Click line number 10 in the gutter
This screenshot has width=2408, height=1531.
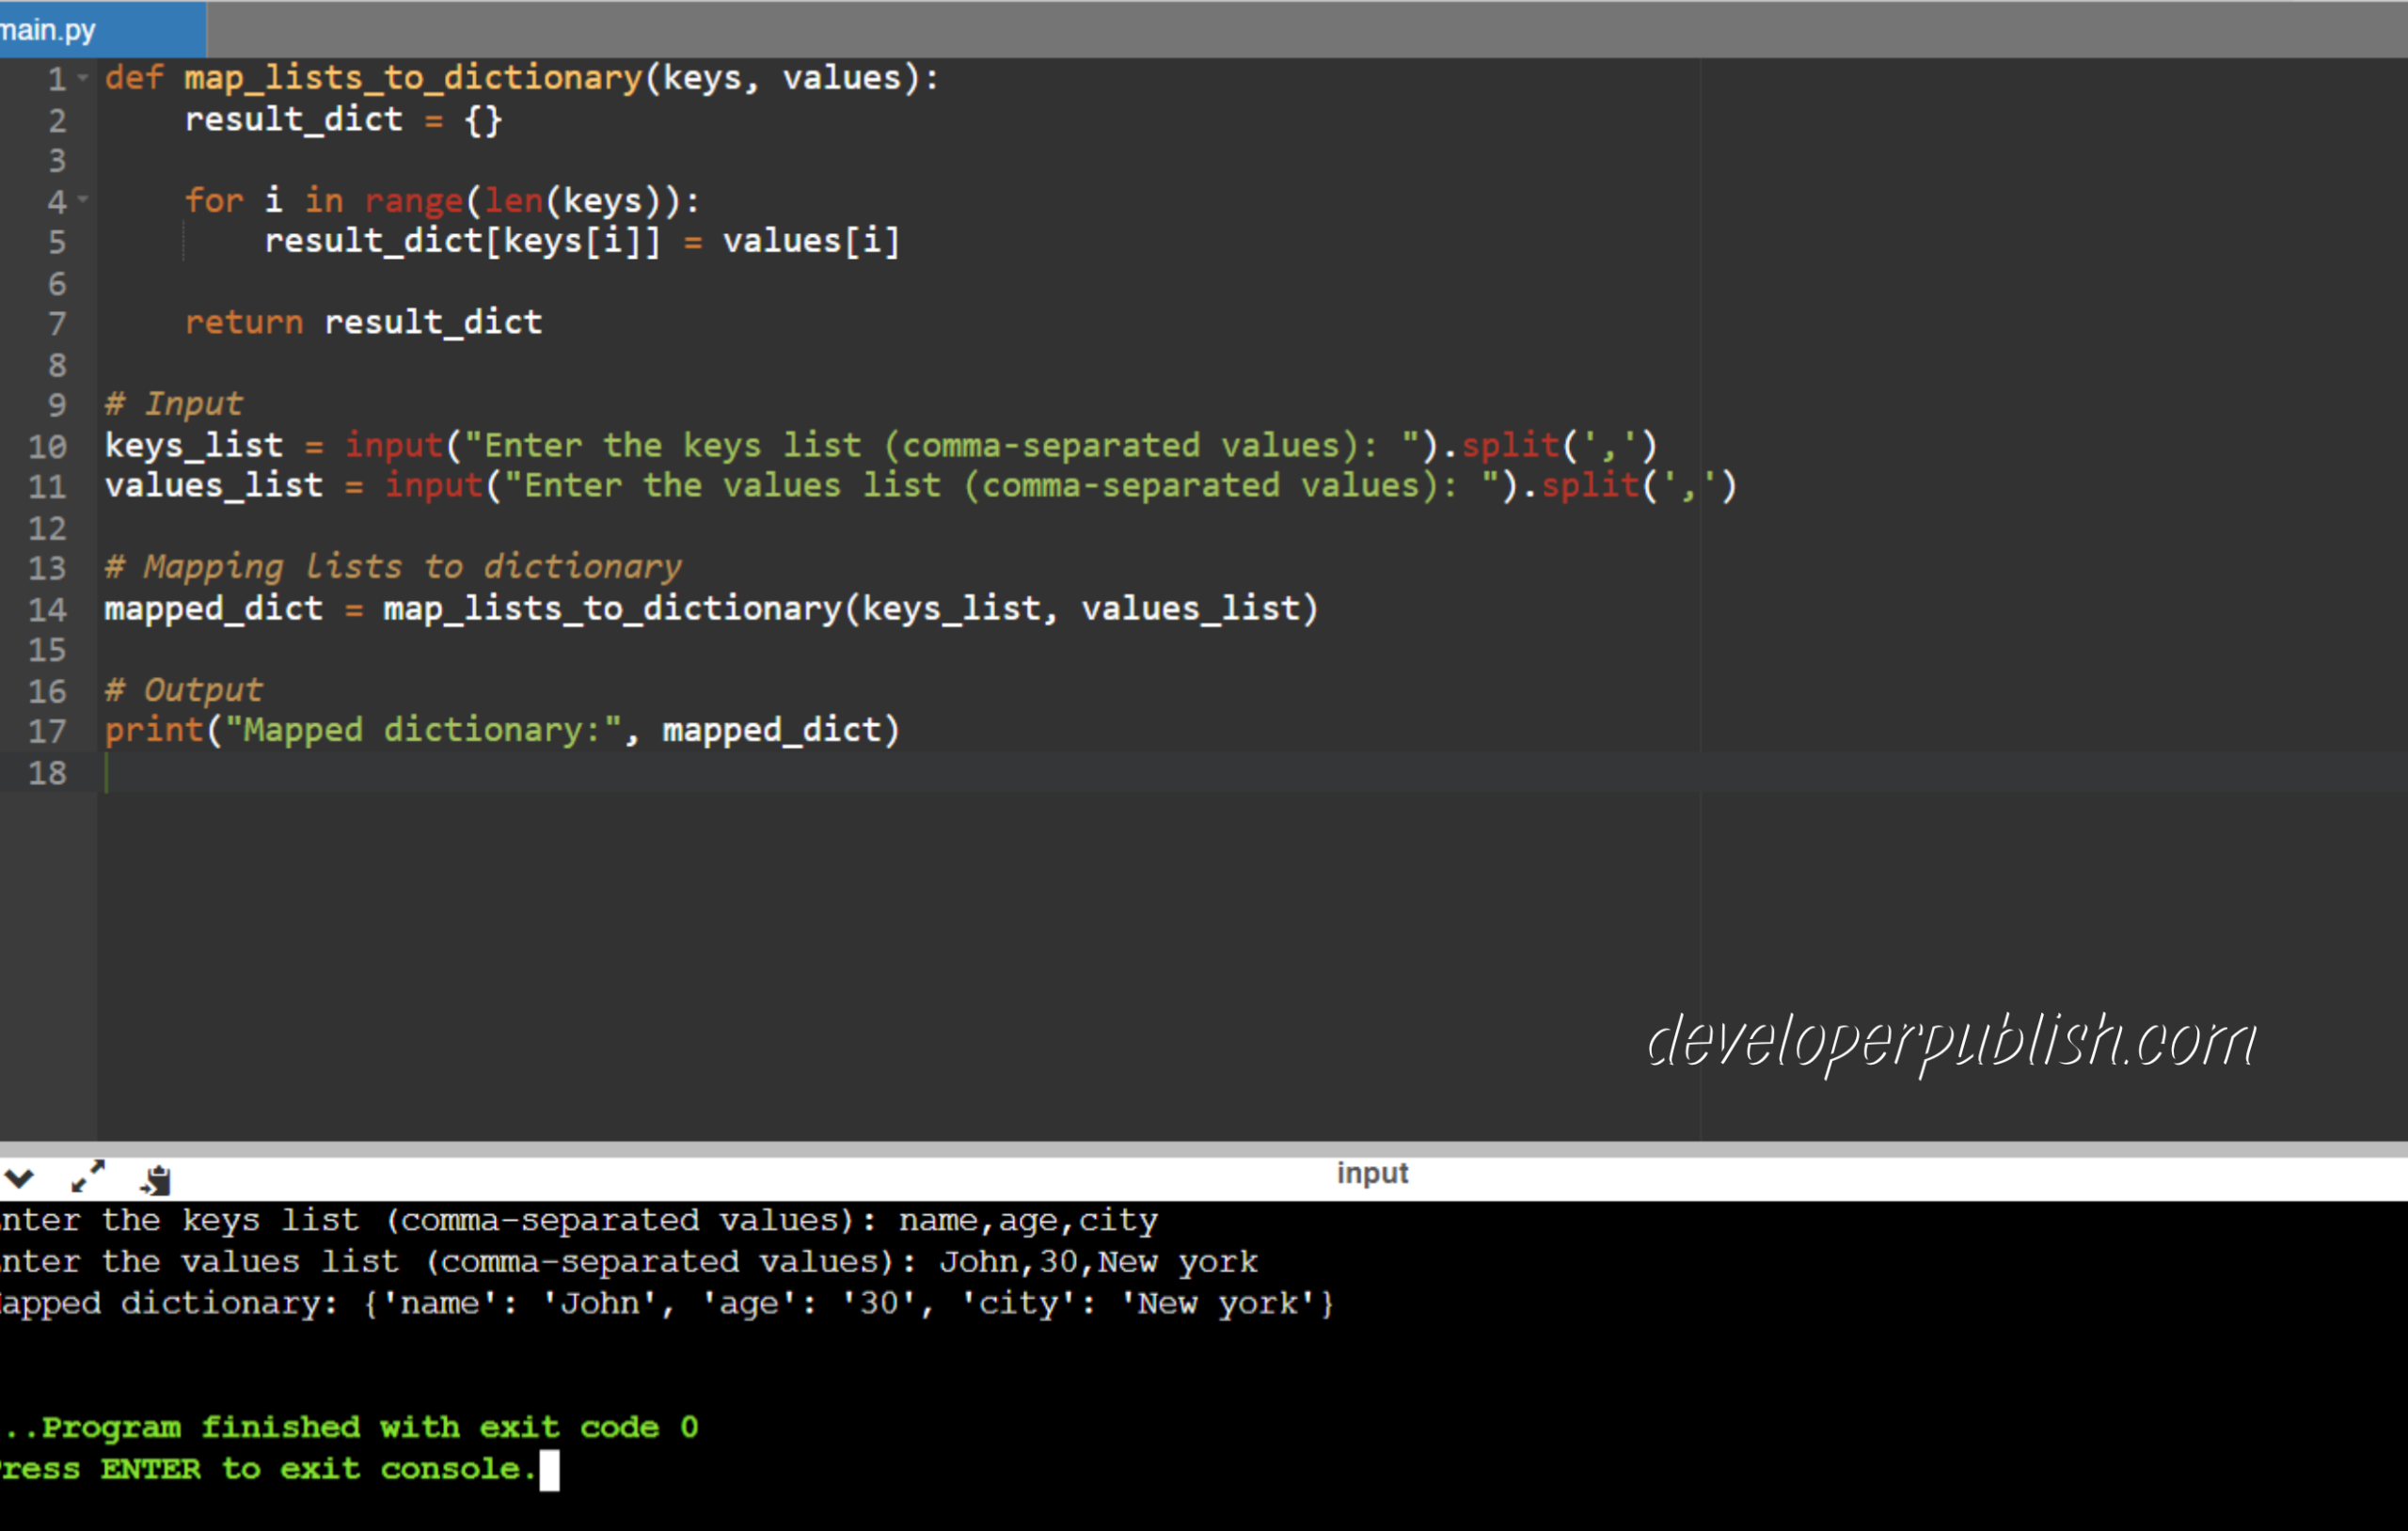pyautogui.click(x=47, y=446)
